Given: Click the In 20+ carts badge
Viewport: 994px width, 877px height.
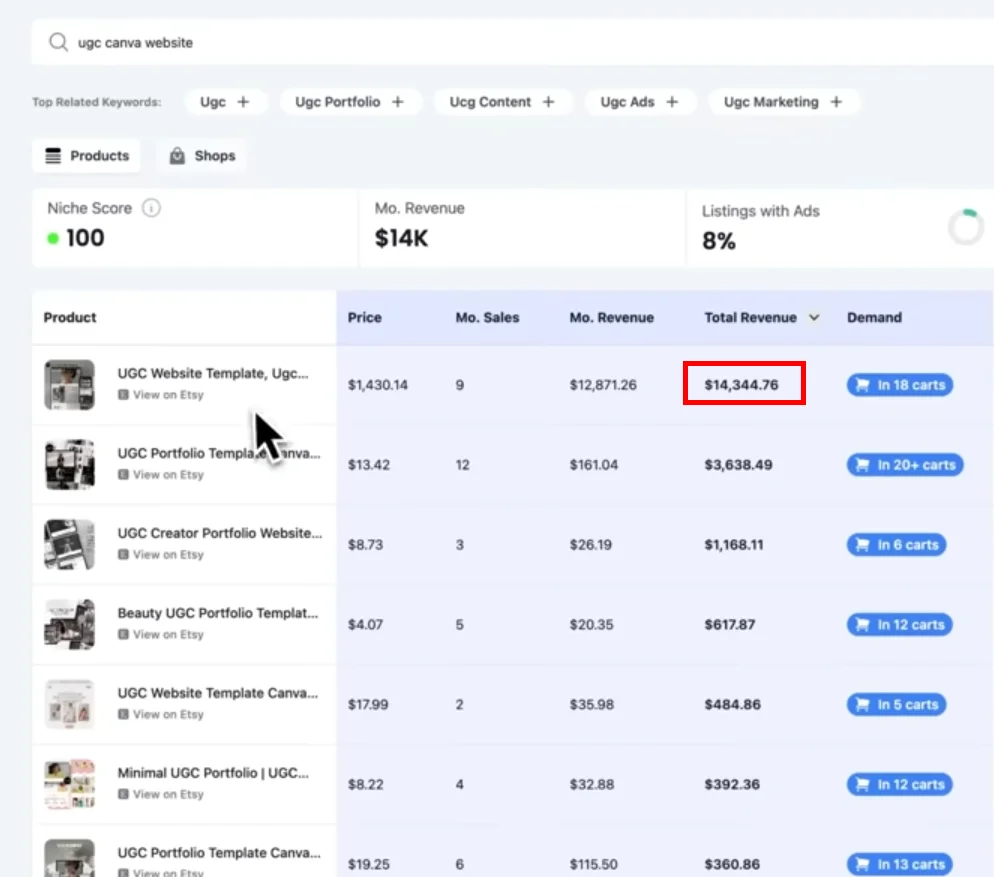Looking at the screenshot, I should pyautogui.click(x=905, y=465).
